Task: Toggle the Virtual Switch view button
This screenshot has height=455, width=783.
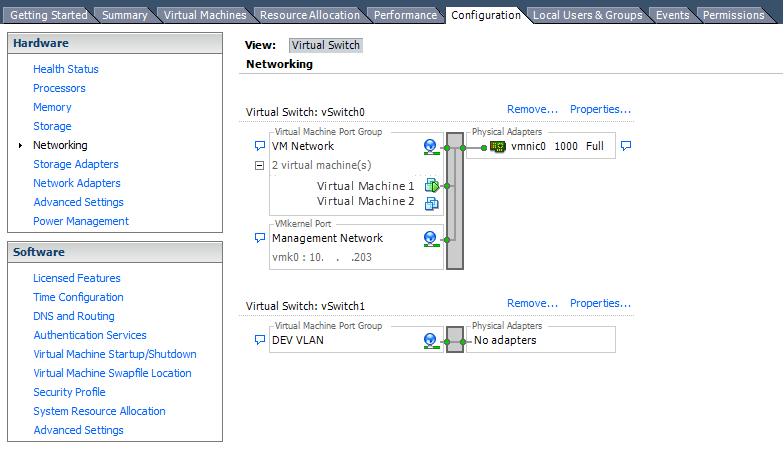Action: pyautogui.click(x=326, y=46)
